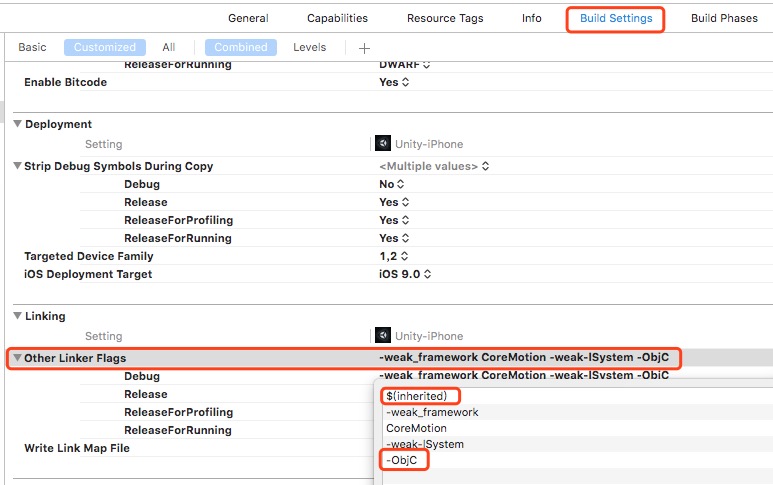Select the Basic filter
773x485 pixels.
click(32, 47)
